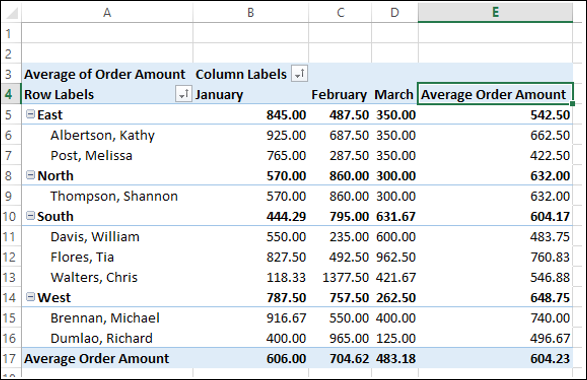
Task: Select column B header
Action: [251, 13]
